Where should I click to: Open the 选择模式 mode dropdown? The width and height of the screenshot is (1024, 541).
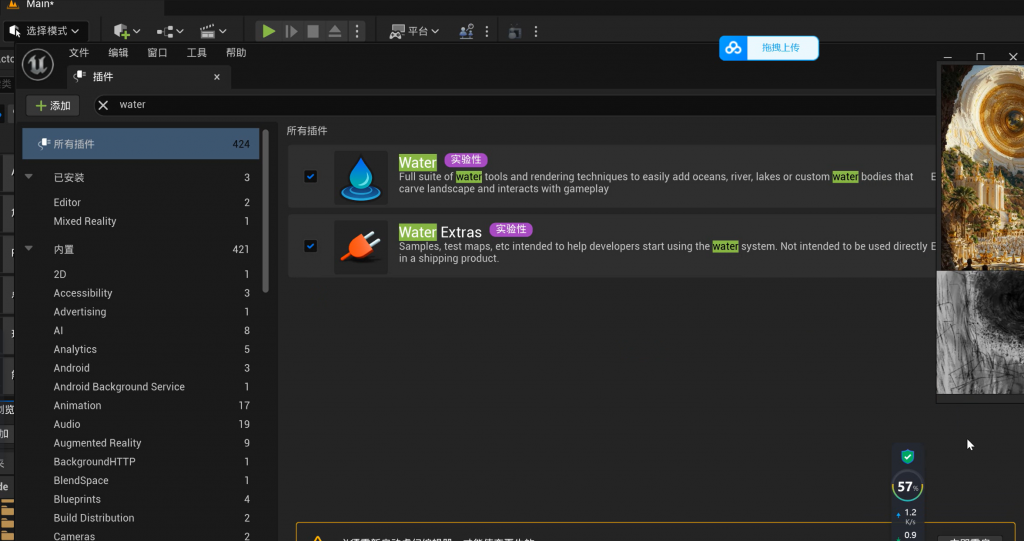pos(44,31)
